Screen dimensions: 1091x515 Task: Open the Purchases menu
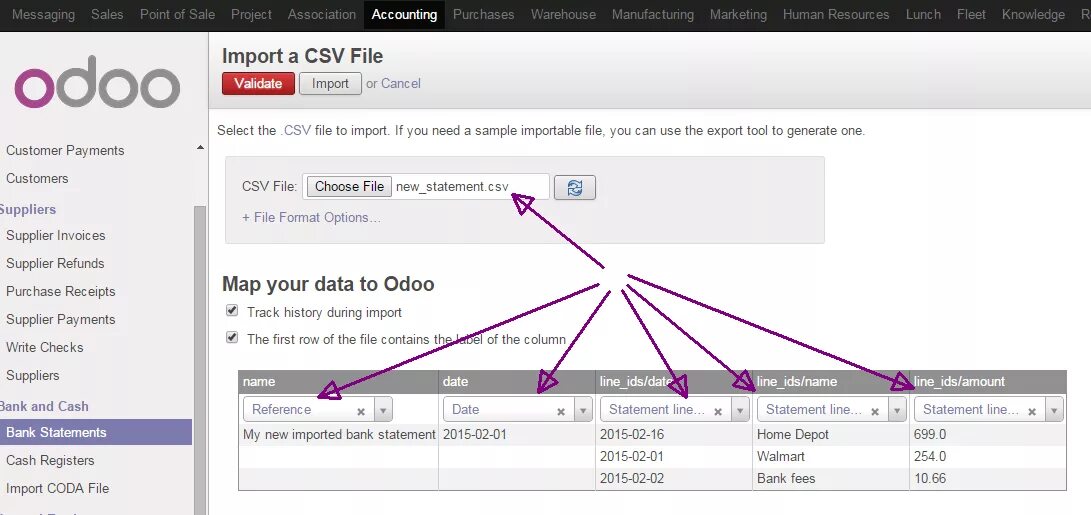484,15
